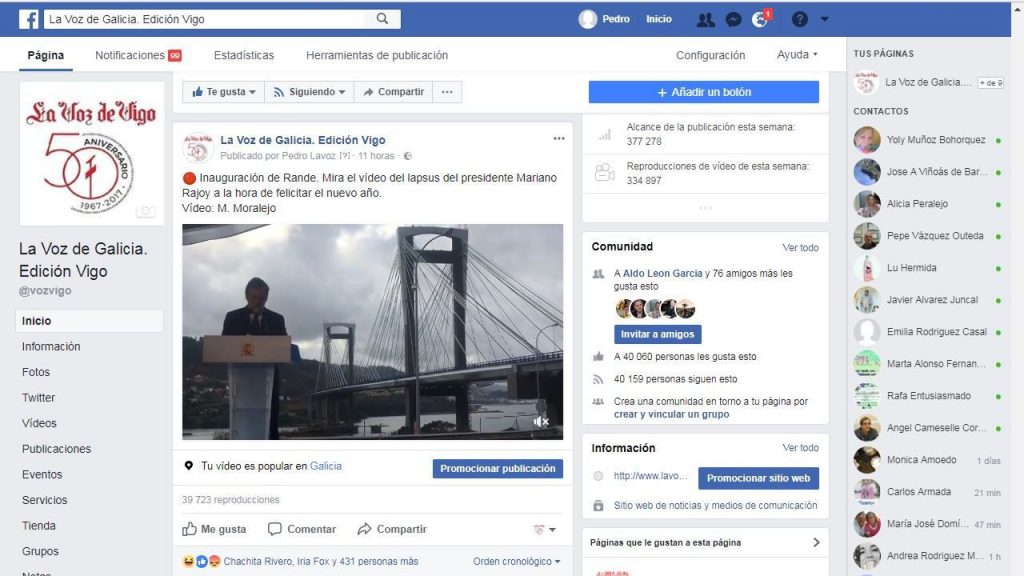Click the three dots post options icon
Viewport: 1024px width, 576px height.
coord(559,139)
